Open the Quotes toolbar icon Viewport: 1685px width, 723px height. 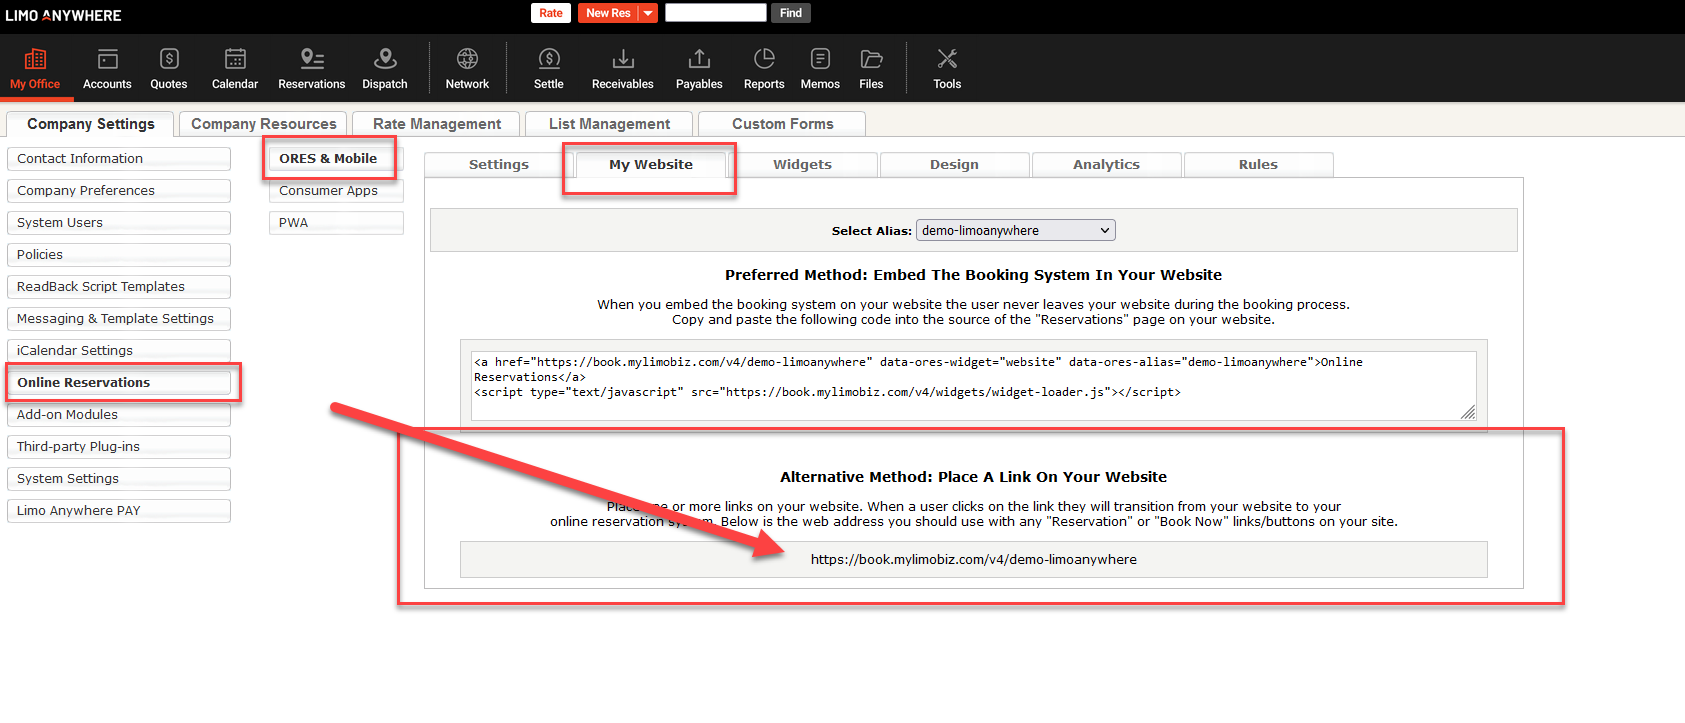(169, 60)
